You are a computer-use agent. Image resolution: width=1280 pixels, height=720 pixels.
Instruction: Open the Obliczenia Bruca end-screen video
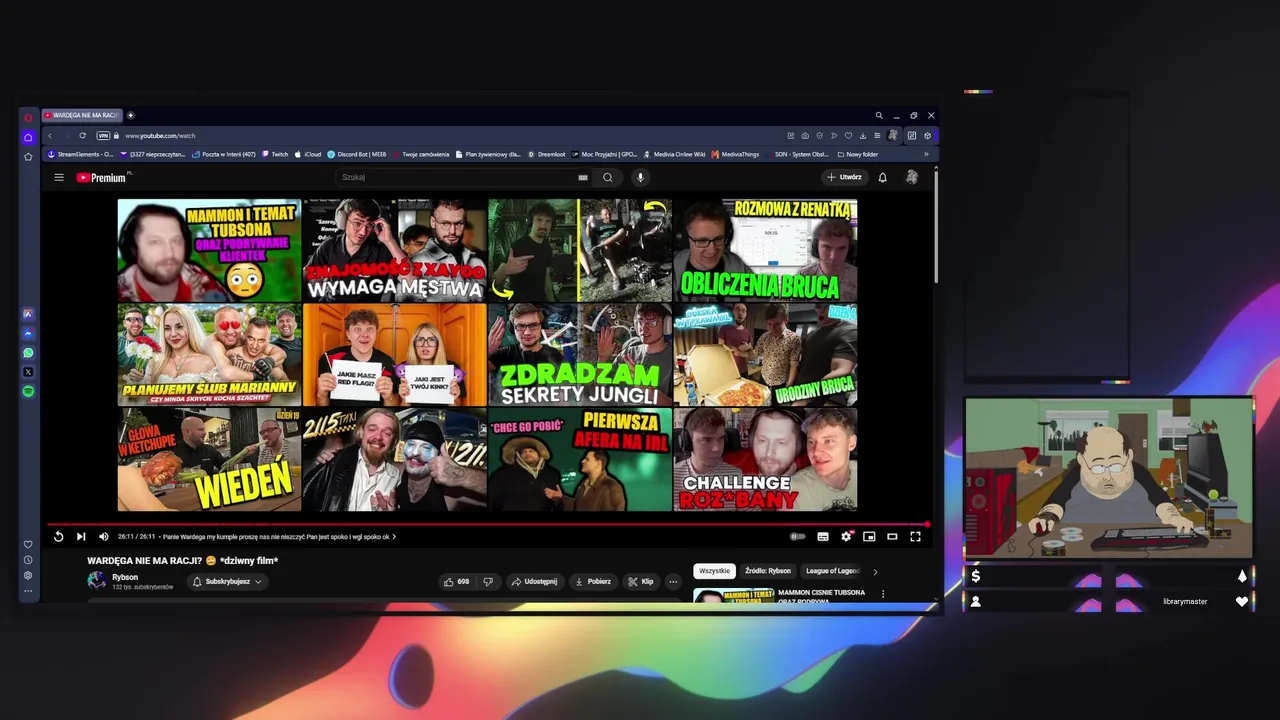[765, 250]
